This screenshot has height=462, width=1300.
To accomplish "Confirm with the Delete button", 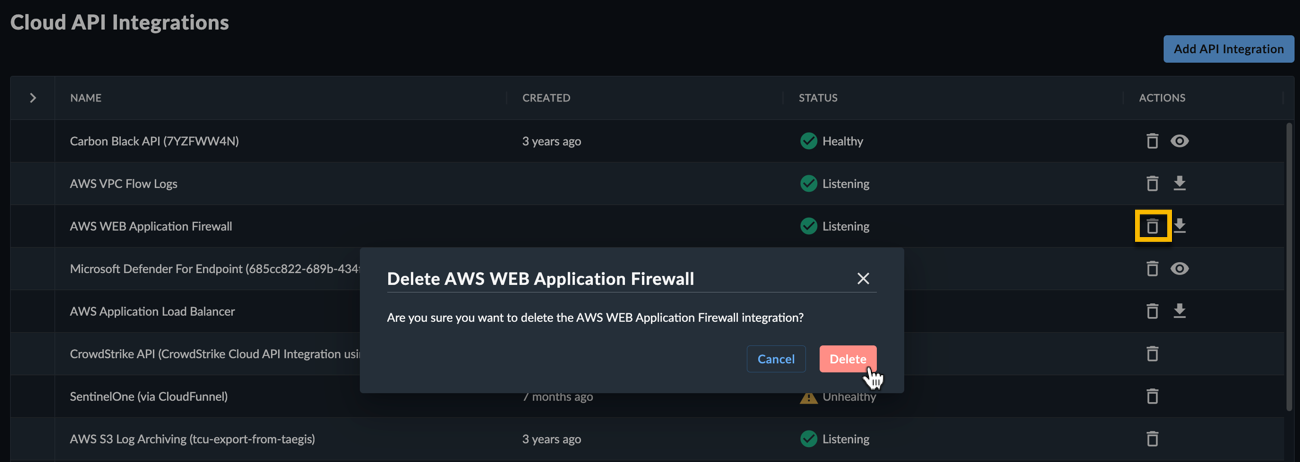I will (848, 359).
